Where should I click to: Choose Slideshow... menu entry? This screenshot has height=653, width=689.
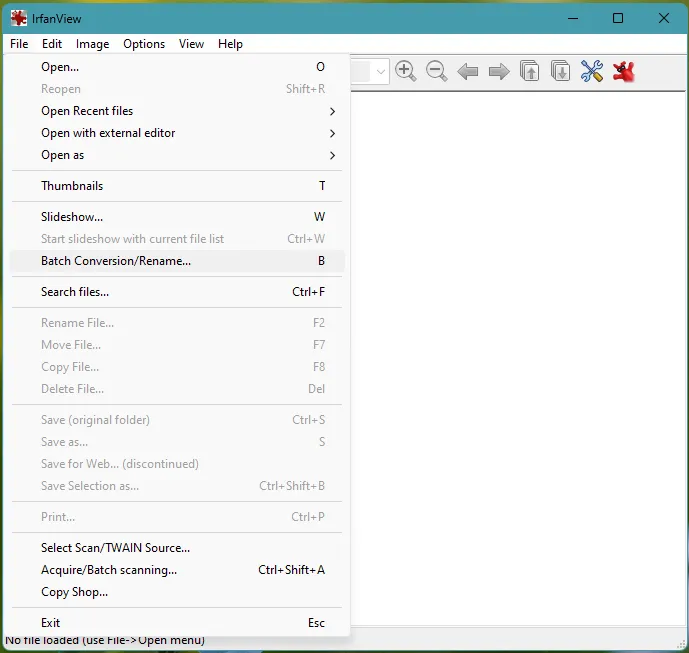tap(177, 217)
